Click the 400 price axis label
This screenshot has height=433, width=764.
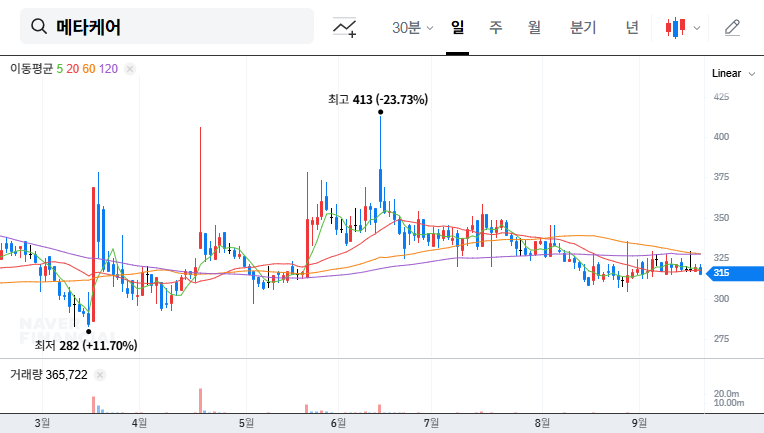(721, 137)
